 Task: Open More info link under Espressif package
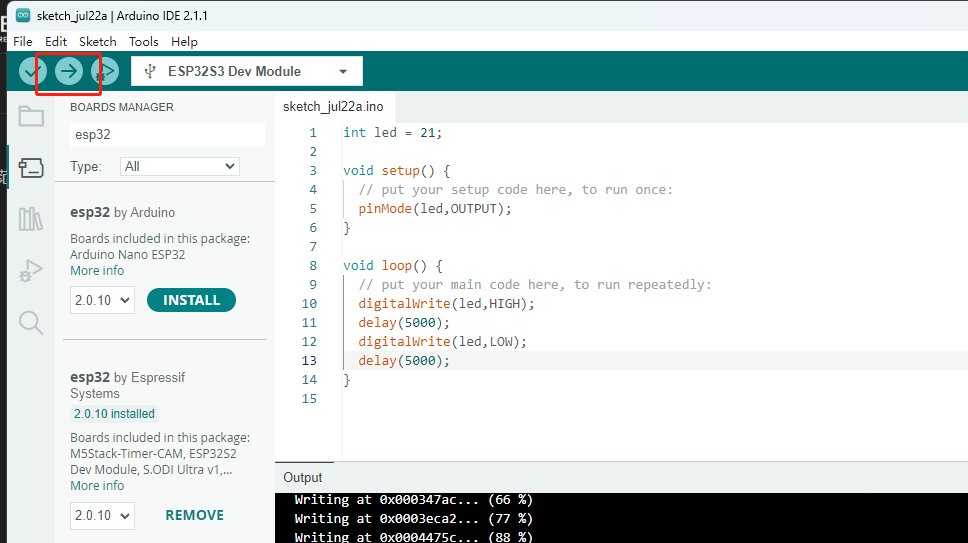click(97, 486)
